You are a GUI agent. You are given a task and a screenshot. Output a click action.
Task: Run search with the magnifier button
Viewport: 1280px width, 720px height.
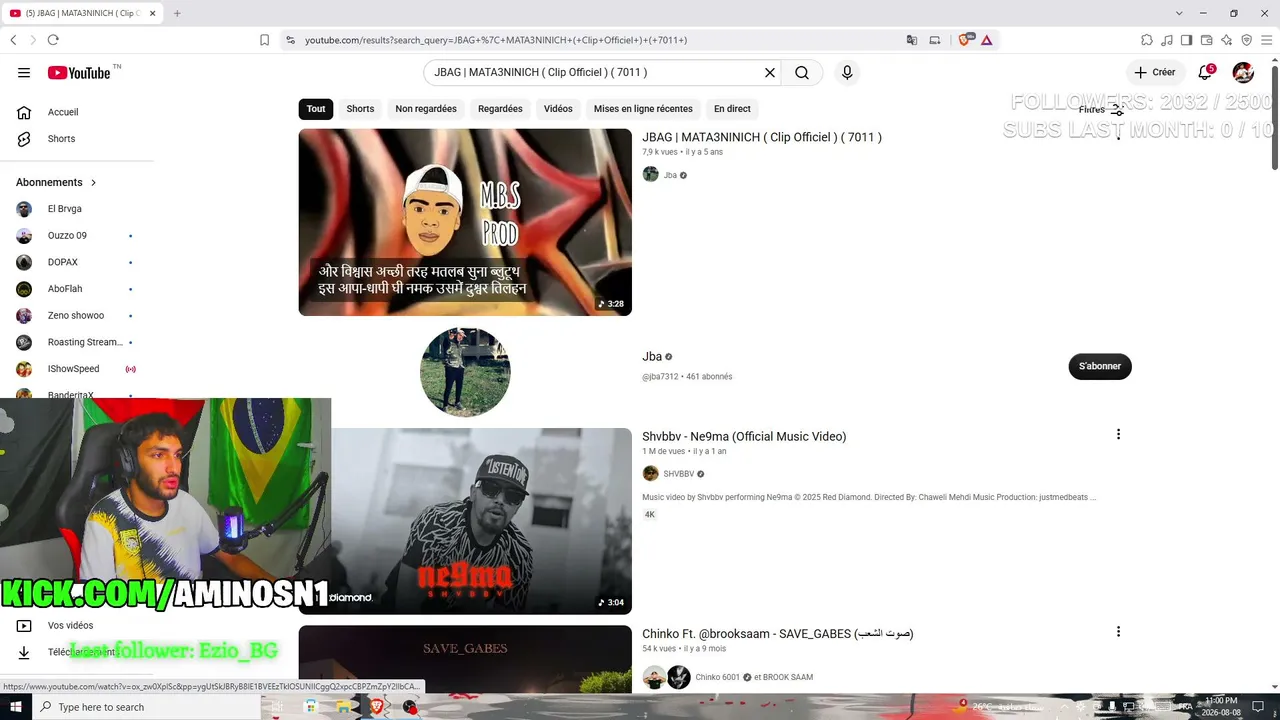tap(802, 73)
